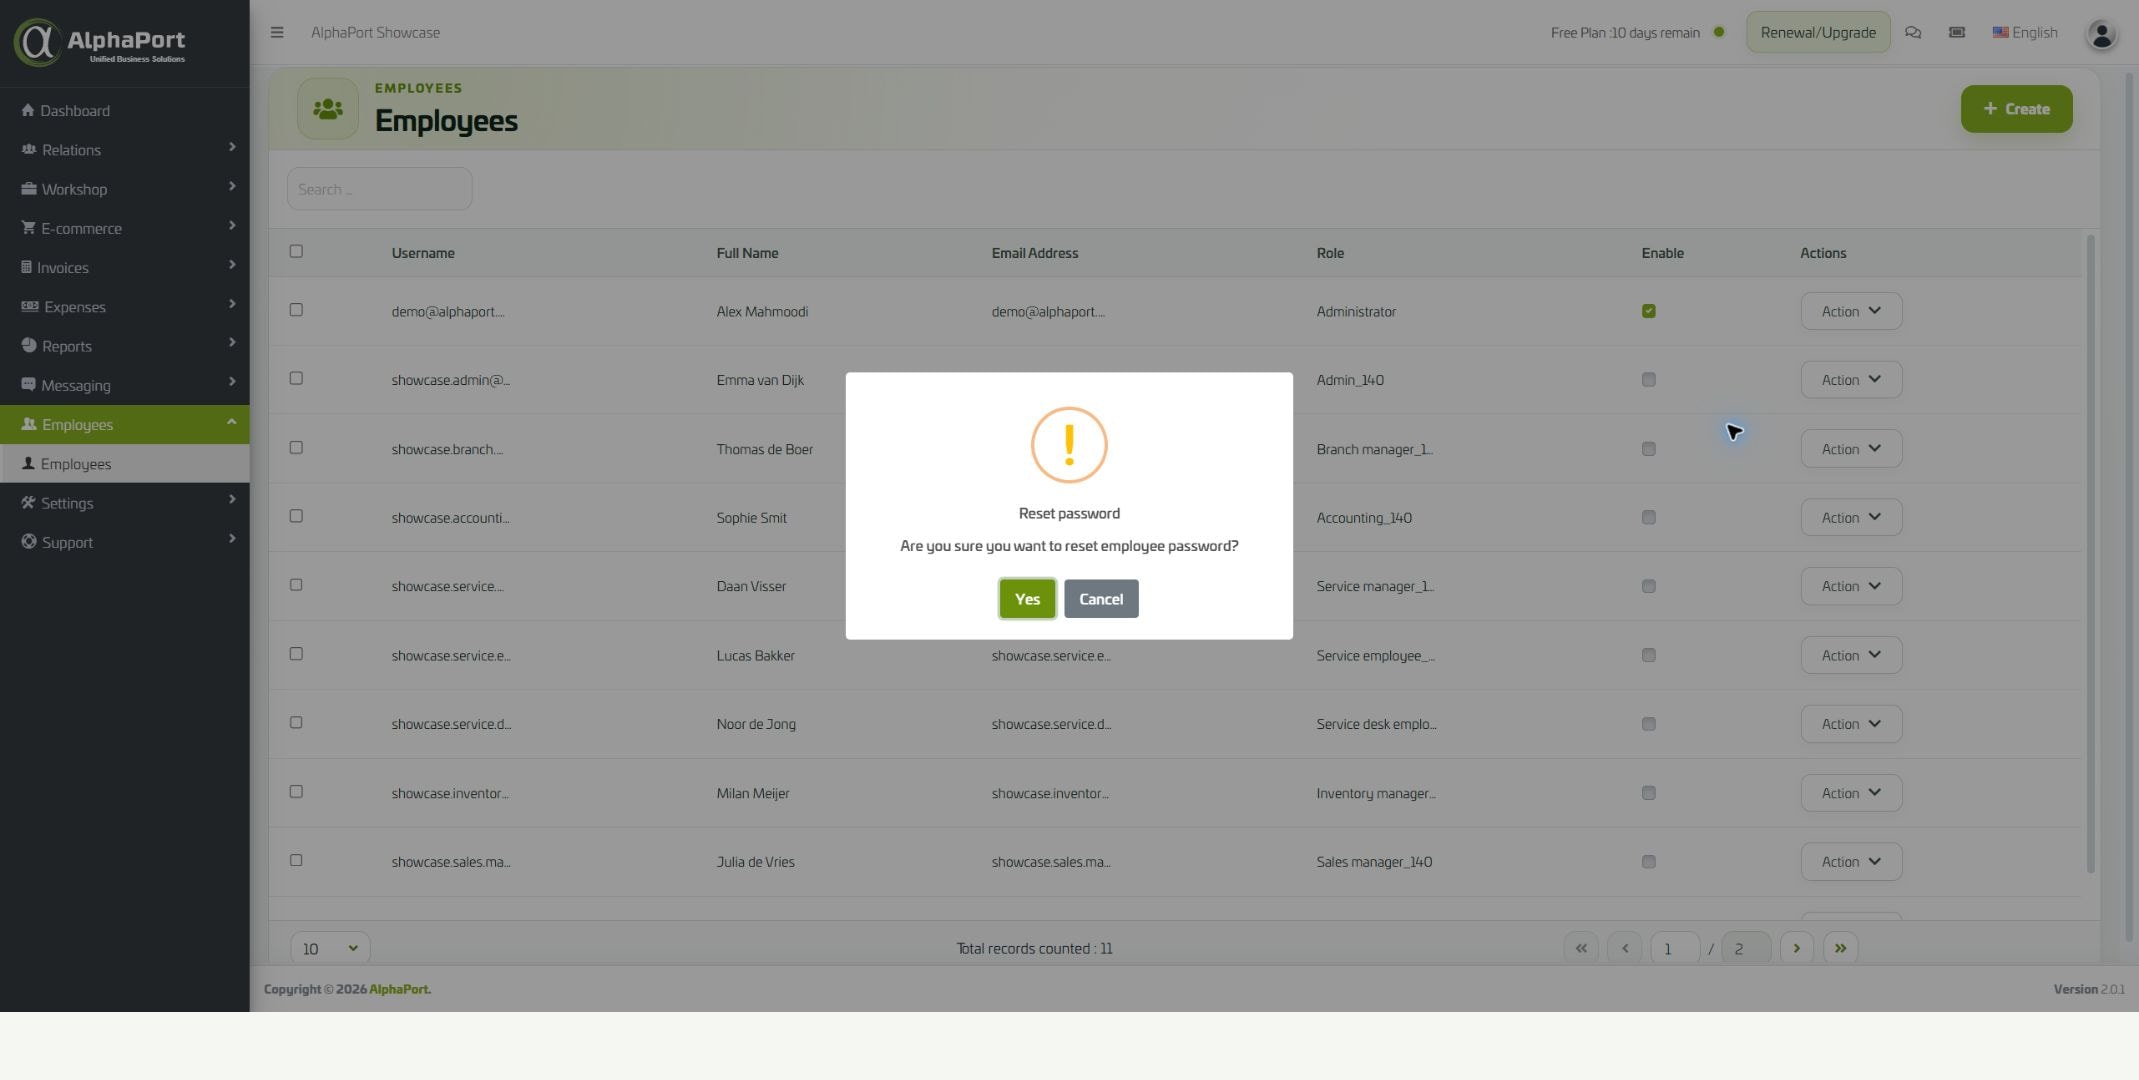This screenshot has height=1080, width=2139.
Task: Toggle the Enable checkbox for Administrator row
Action: pyautogui.click(x=1649, y=311)
